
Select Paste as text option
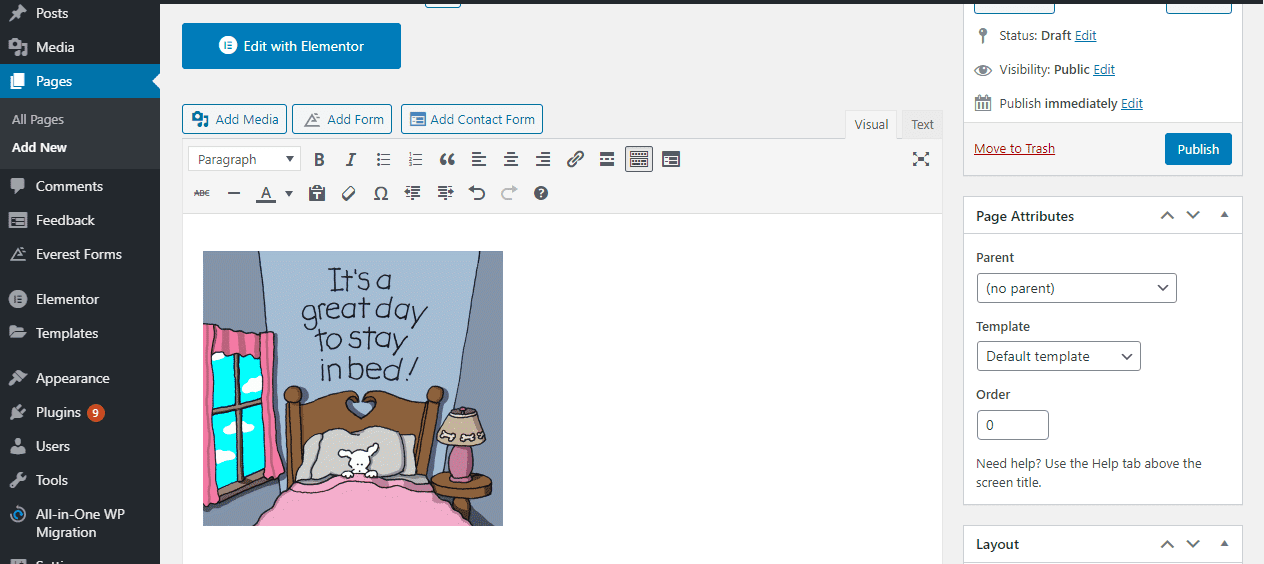(x=317, y=193)
